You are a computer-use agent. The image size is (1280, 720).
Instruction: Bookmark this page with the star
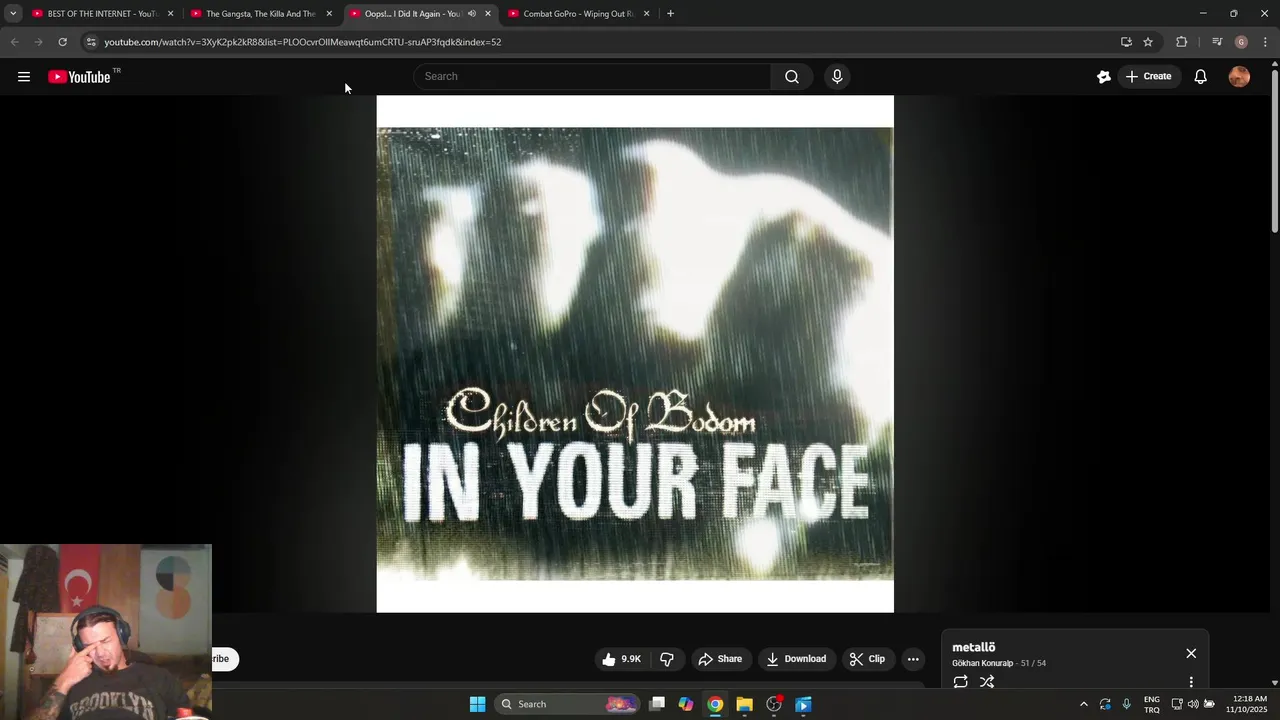pyautogui.click(x=1148, y=42)
